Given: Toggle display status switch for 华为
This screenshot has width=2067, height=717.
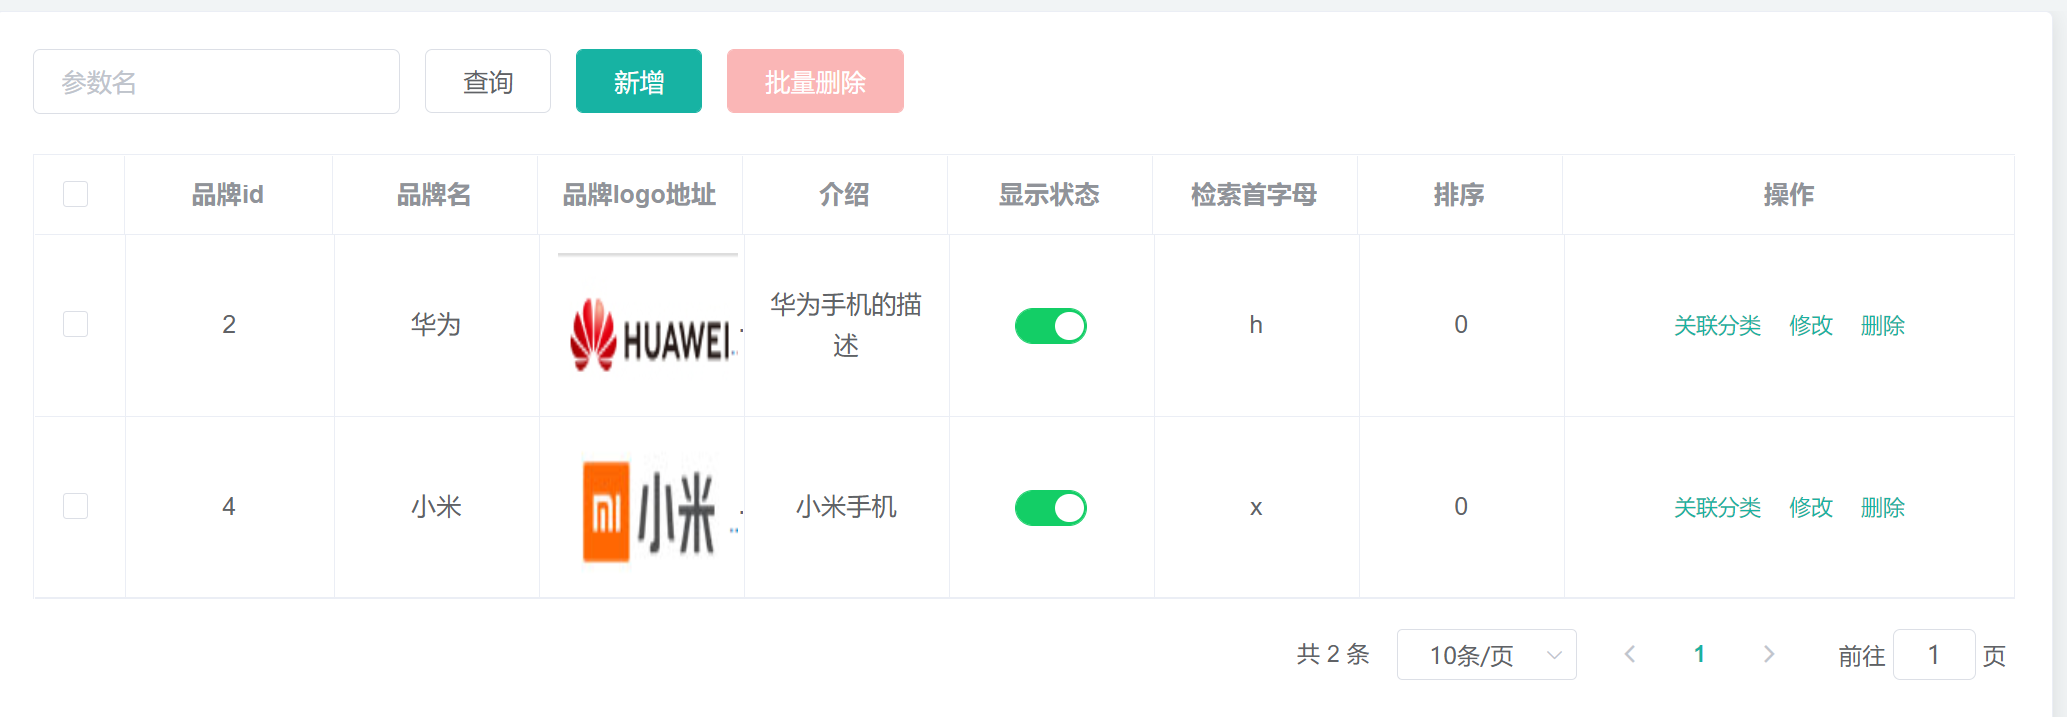Looking at the screenshot, I should point(1050,326).
